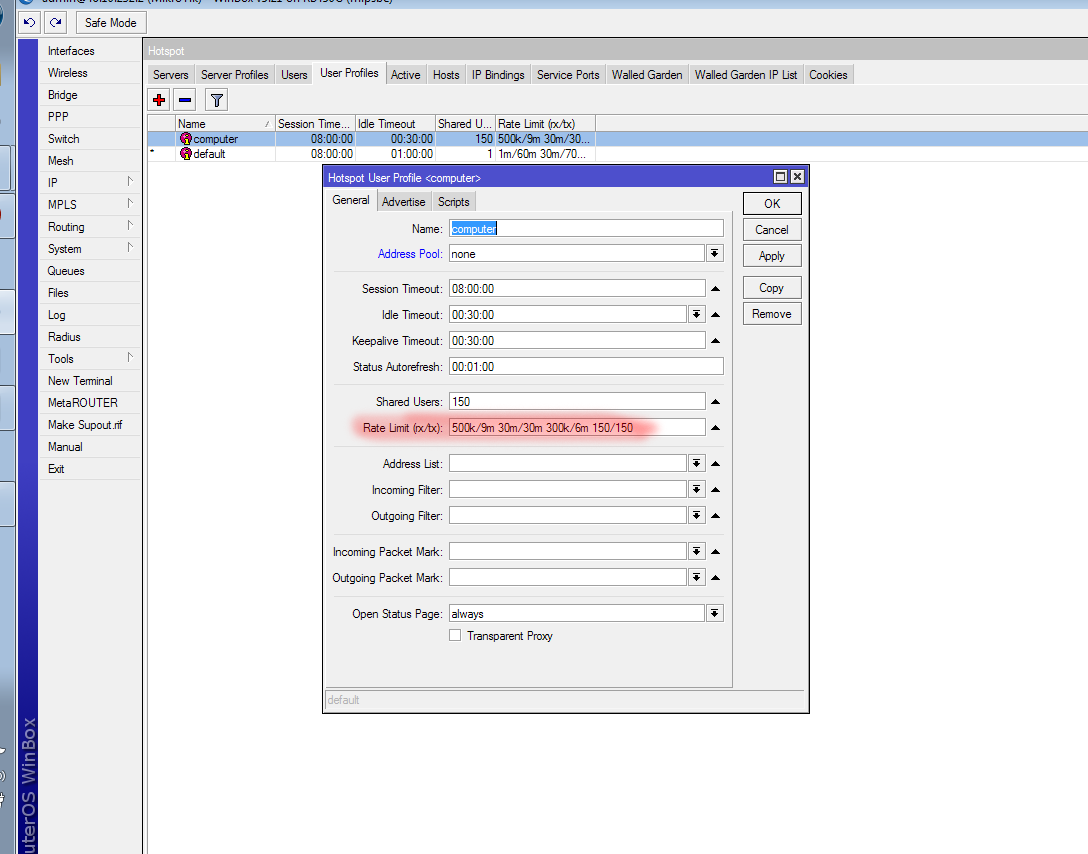The height and width of the screenshot is (854, 1088).
Task: Expand the Idle Timeout dropdown
Action: (696, 315)
